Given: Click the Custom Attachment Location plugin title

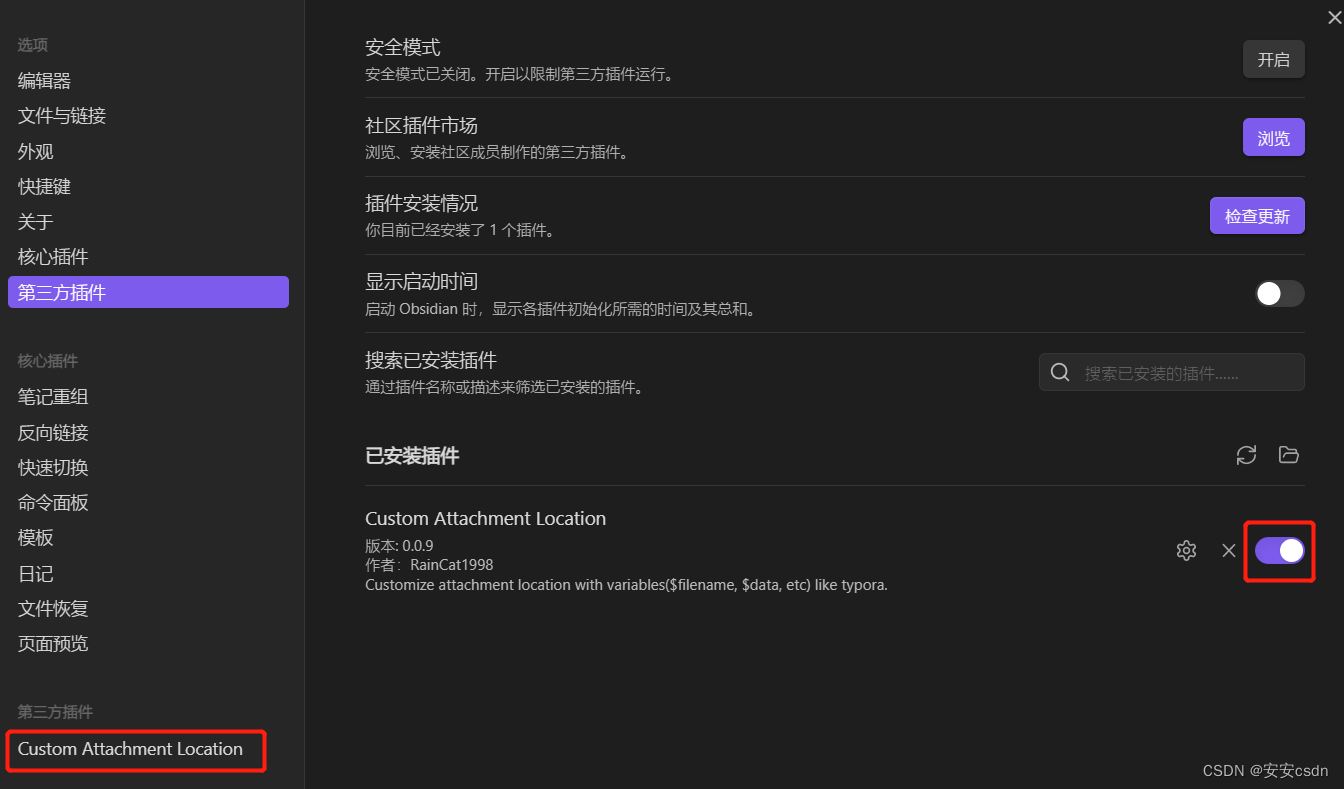Looking at the screenshot, I should pos(486,518).
